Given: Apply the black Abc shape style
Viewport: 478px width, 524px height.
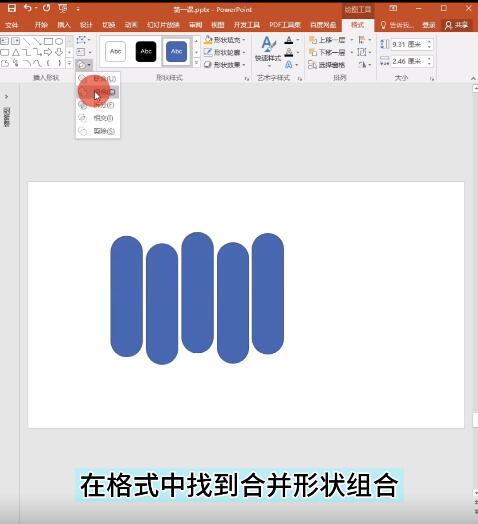Looking at the screenshot, I should (x=146, y=51).
